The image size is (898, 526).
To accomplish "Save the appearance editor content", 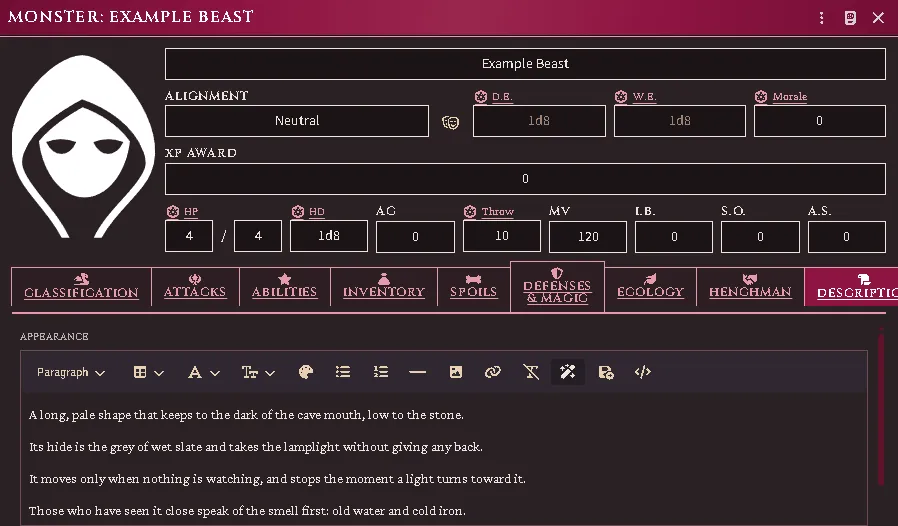I will (x=606, y=372).
